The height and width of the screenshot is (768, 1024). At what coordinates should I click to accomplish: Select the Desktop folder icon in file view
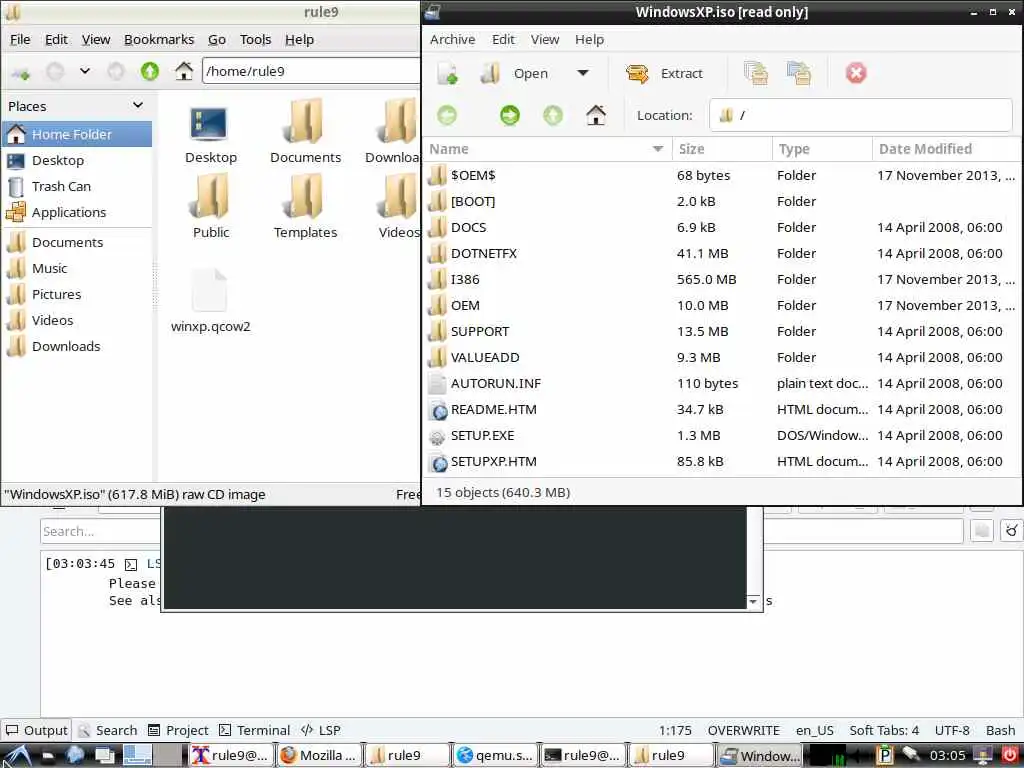pyautogui.click(x=210, y=134)
